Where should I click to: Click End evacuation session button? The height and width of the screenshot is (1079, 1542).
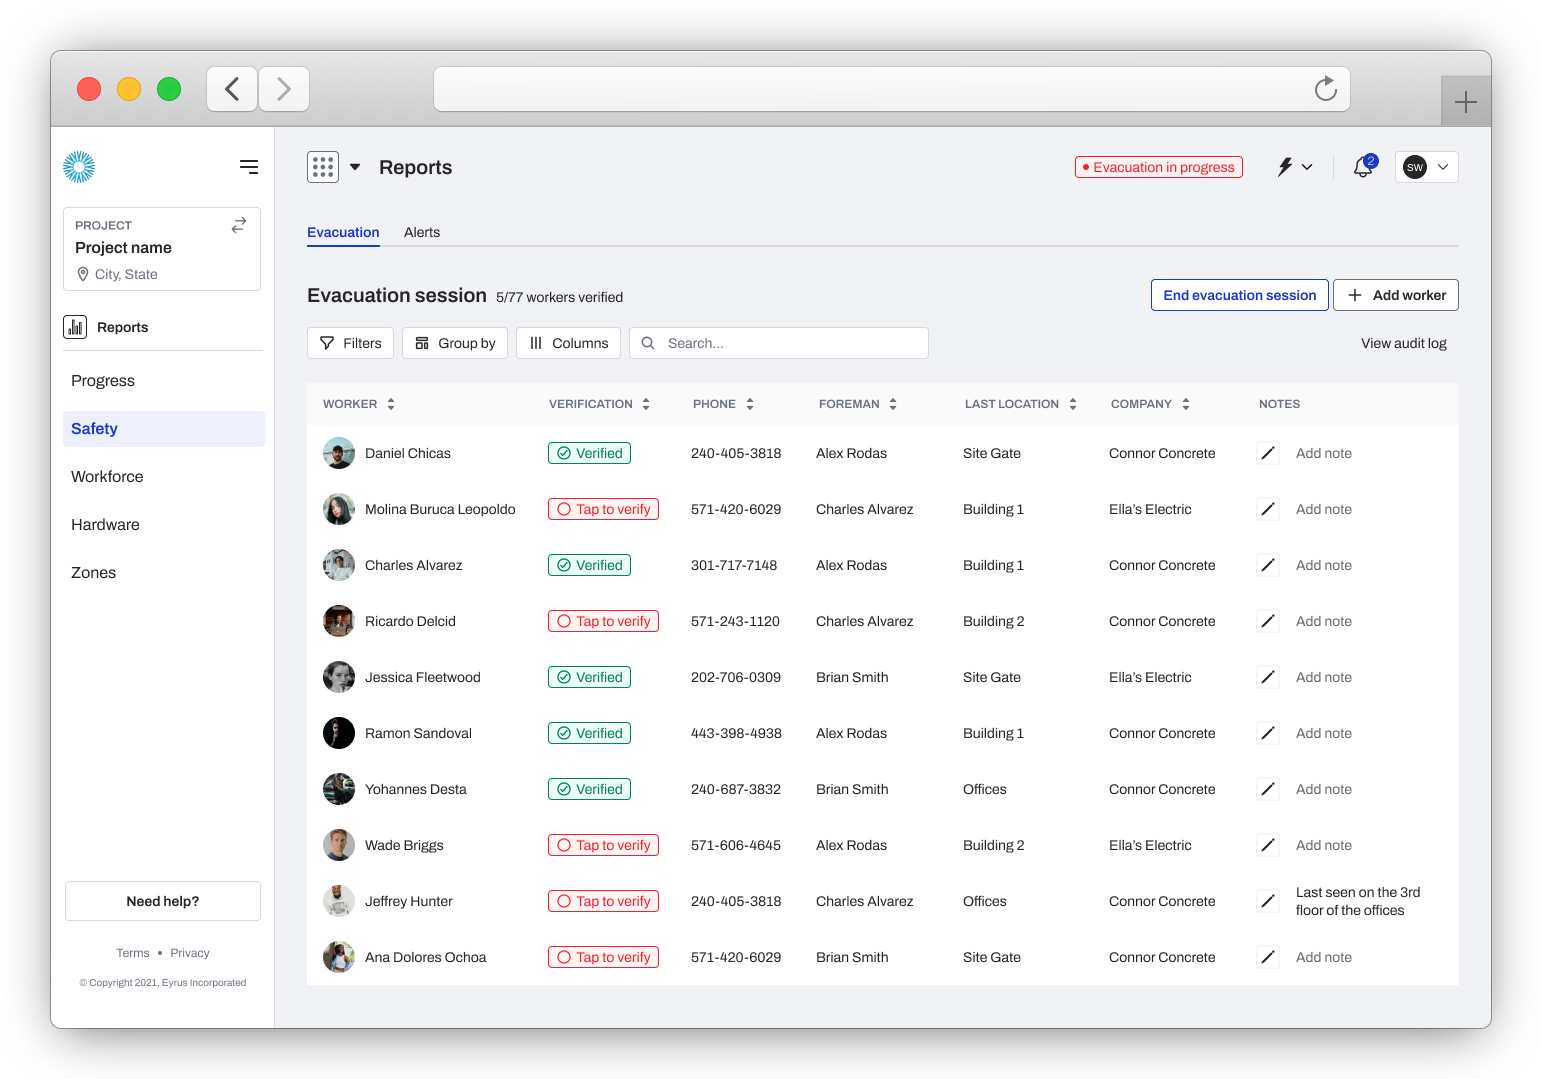(x=1240, y=295)
